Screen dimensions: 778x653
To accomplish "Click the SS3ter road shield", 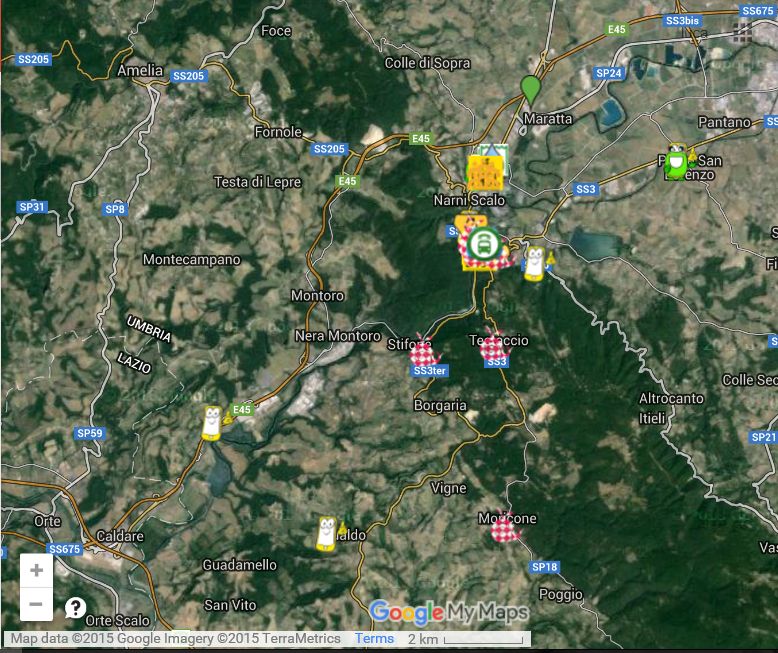I will point(430,371).
